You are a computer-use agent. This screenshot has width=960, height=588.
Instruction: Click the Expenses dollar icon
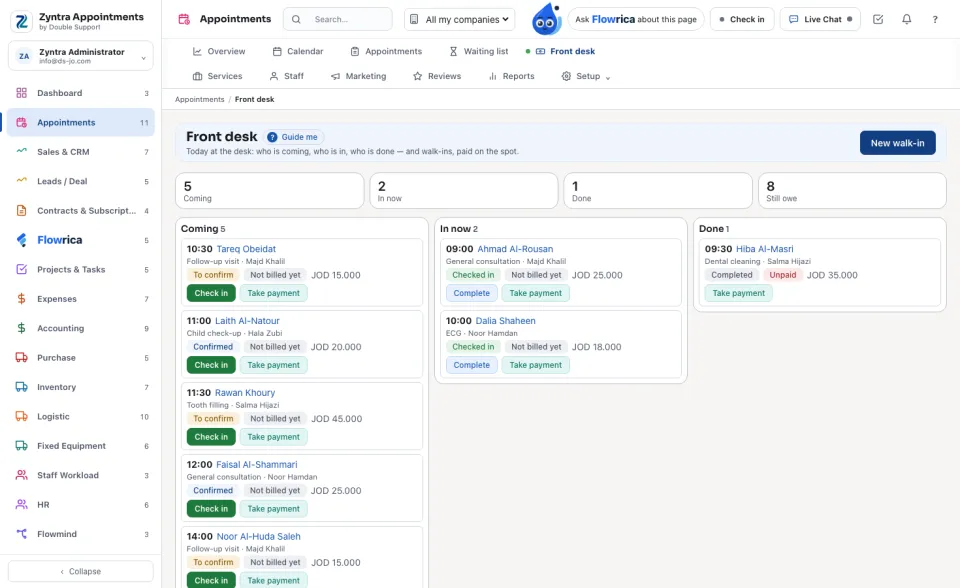[21, 299]
